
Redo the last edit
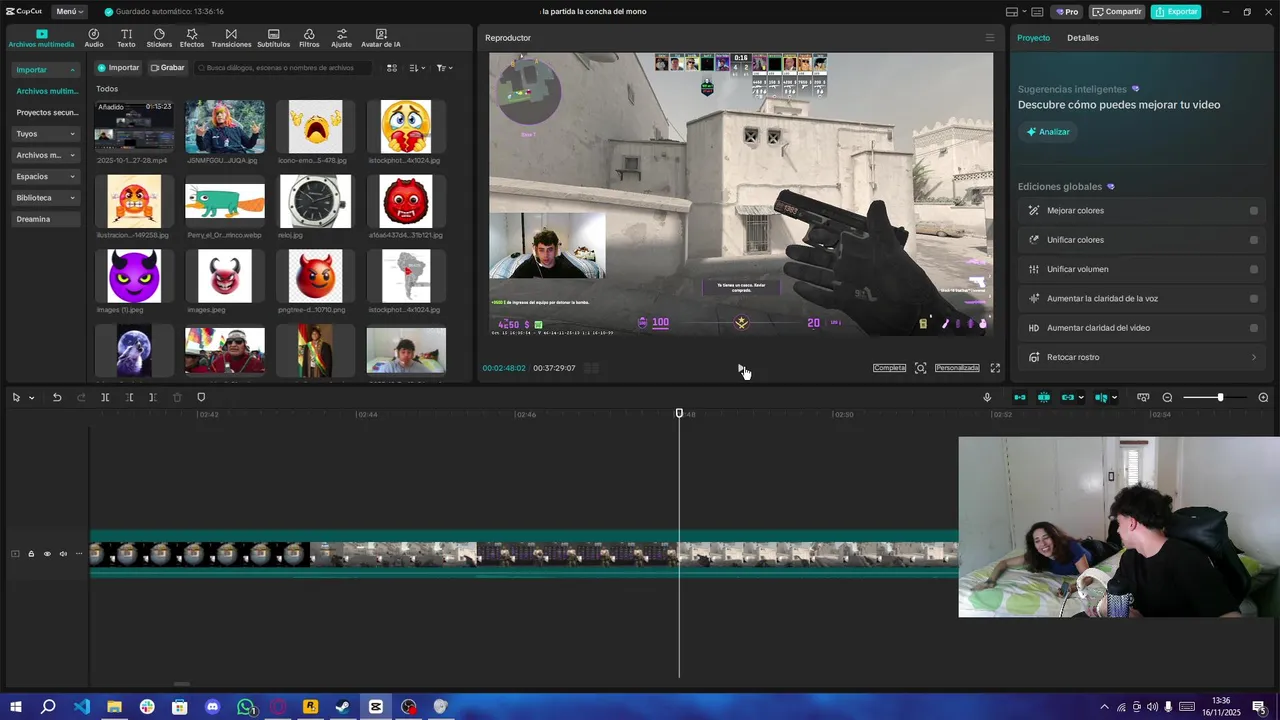(81, 398)
